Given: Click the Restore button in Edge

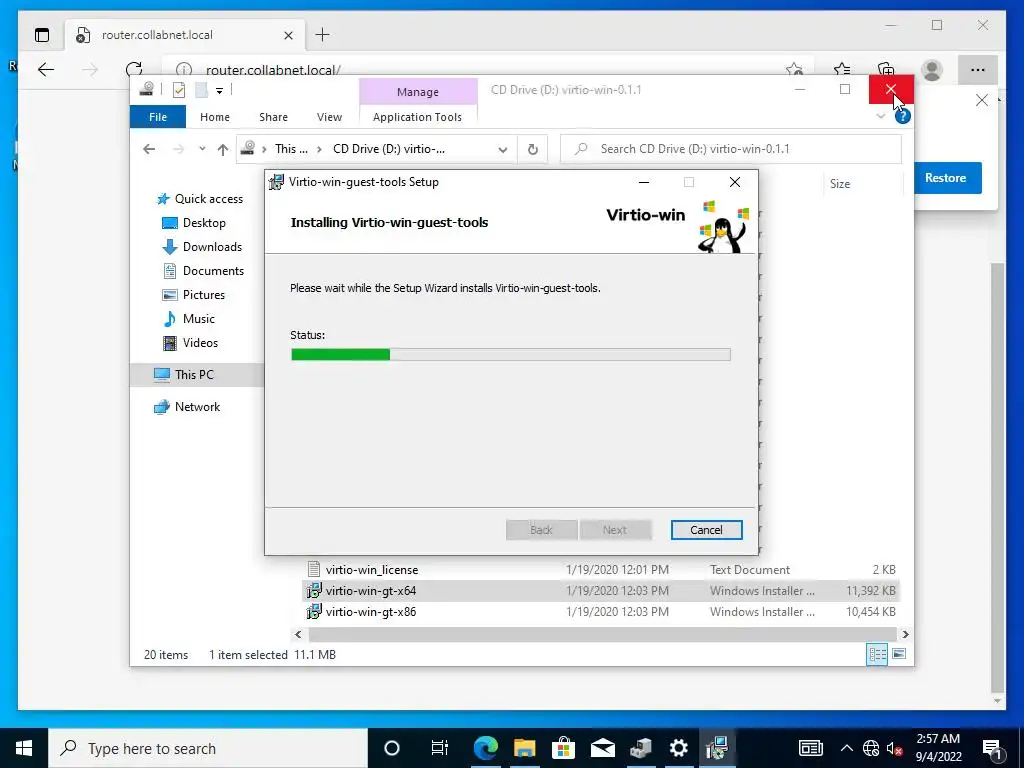Looking at the screenshot, I should pos(946,178).
